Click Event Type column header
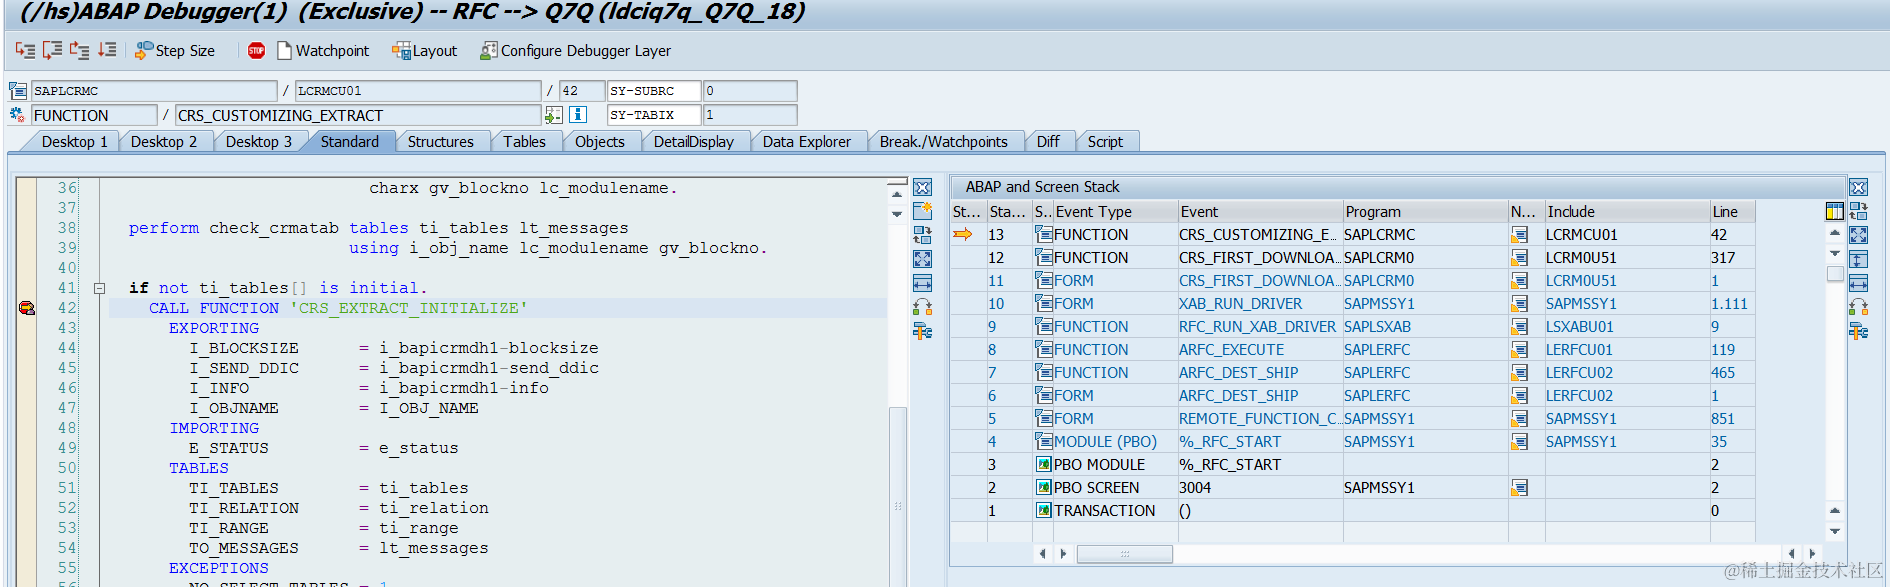Screen dimensions: 1890x587 click(1114, 211)
